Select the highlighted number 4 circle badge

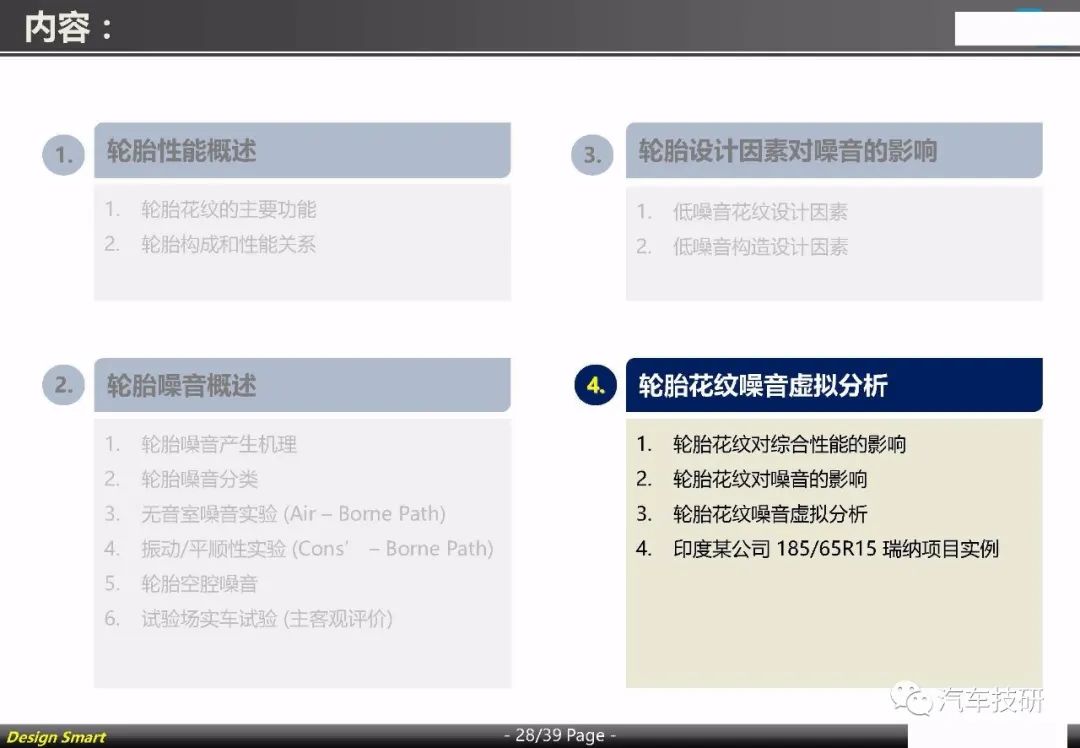coord(595,385)
